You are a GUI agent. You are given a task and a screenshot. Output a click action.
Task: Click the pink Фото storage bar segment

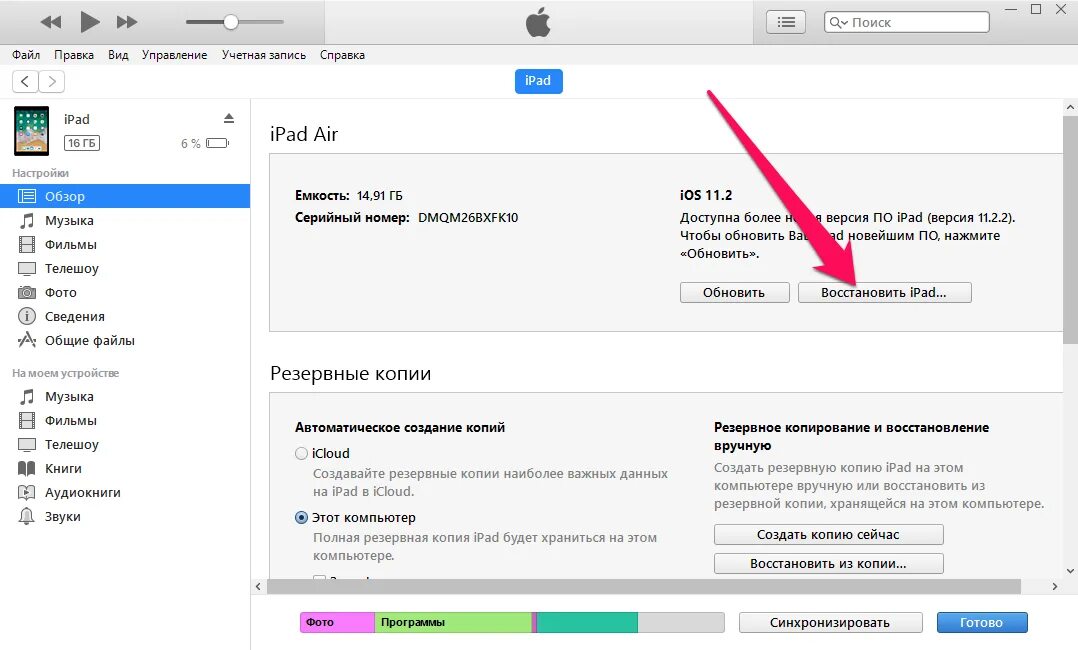coord(338,622)
